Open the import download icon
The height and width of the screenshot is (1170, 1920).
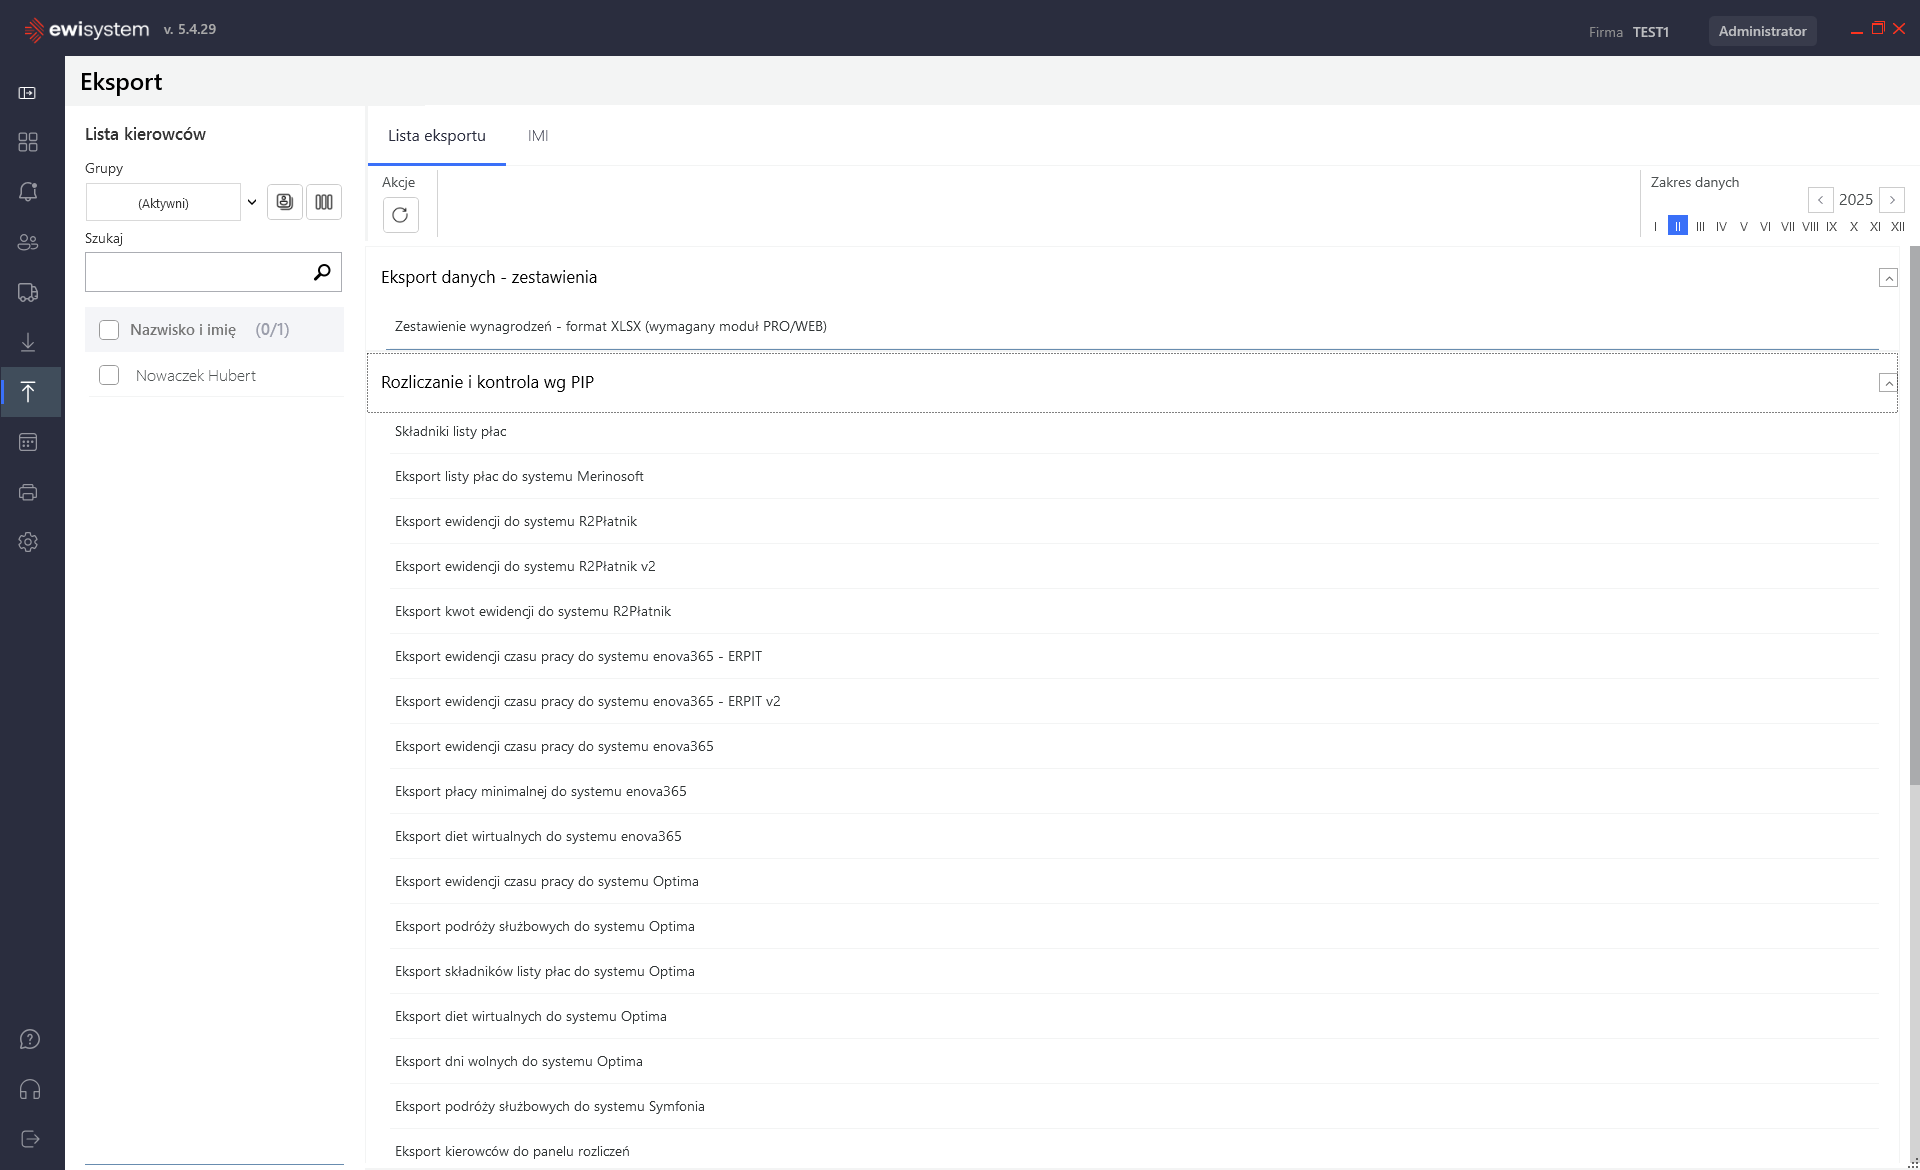[28, 342]
